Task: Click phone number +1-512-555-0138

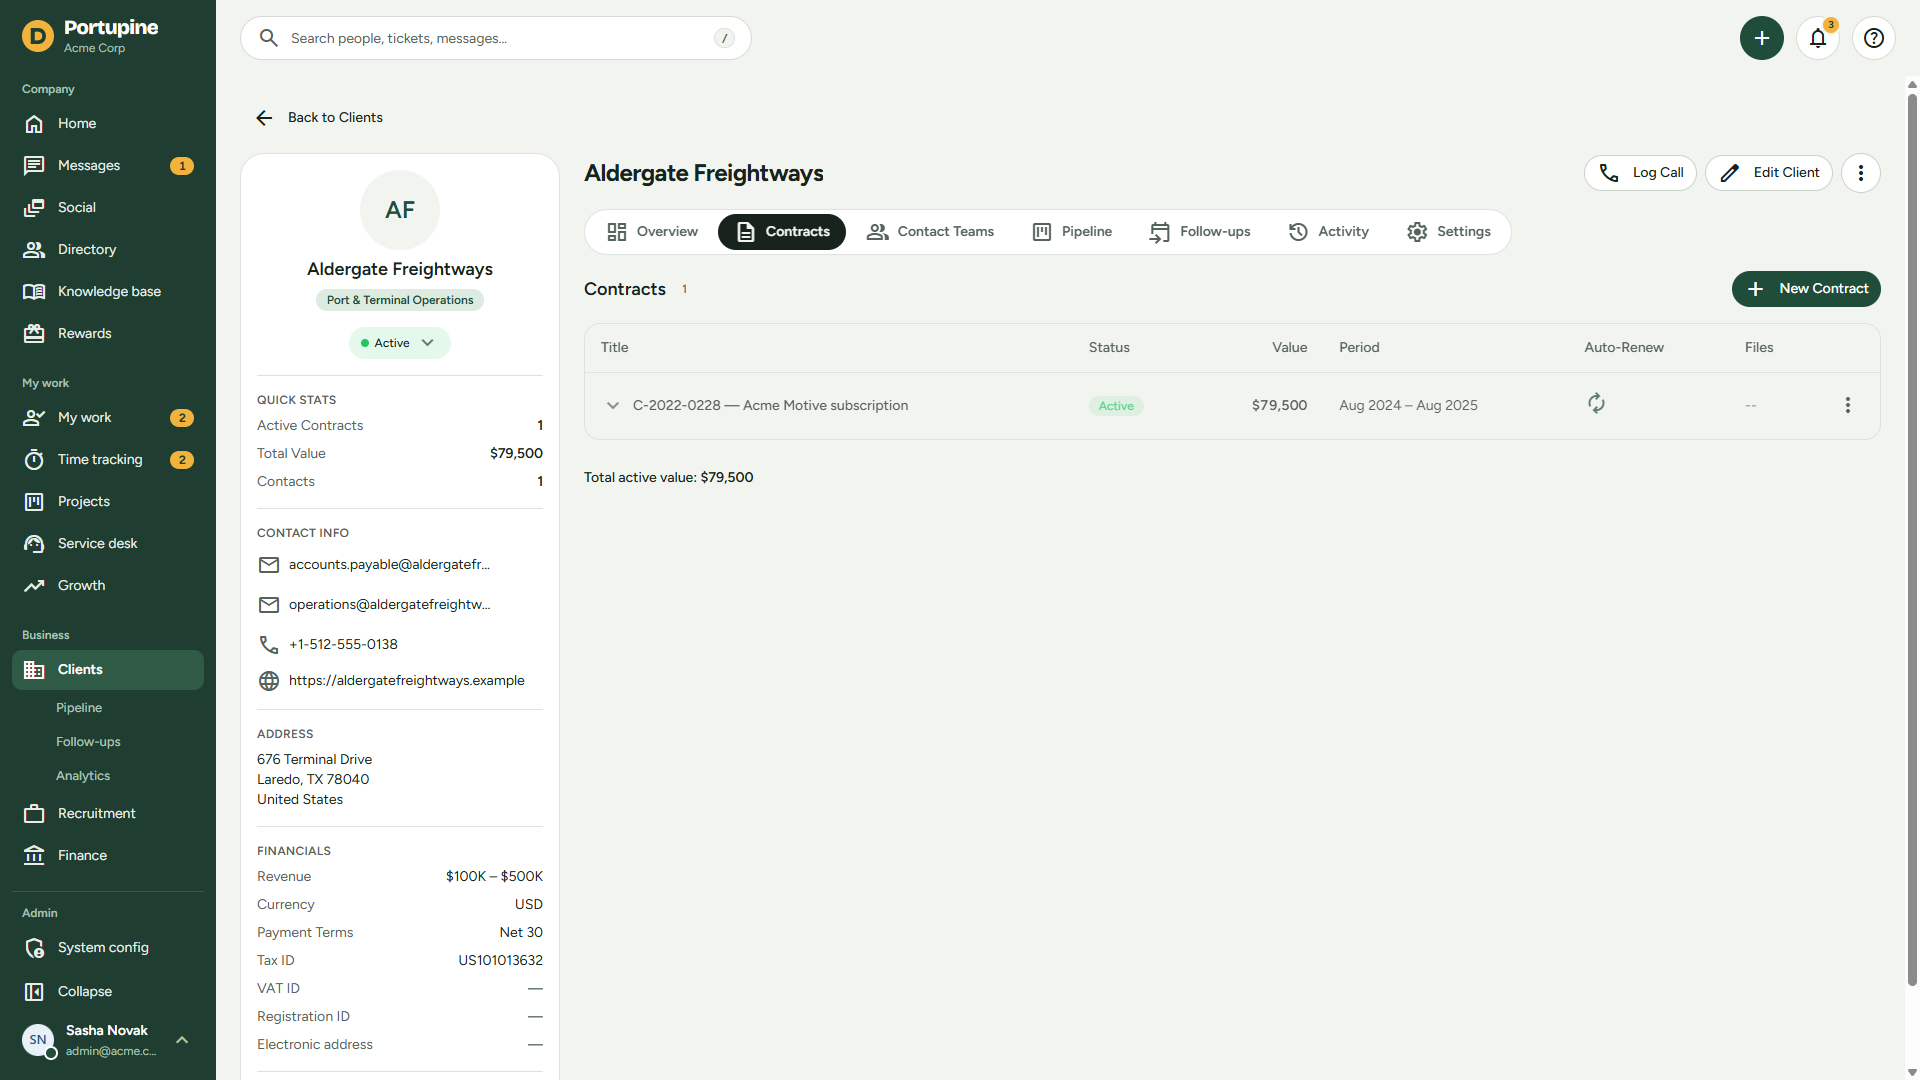Action: pyautogui.click(x=343, y=645)
